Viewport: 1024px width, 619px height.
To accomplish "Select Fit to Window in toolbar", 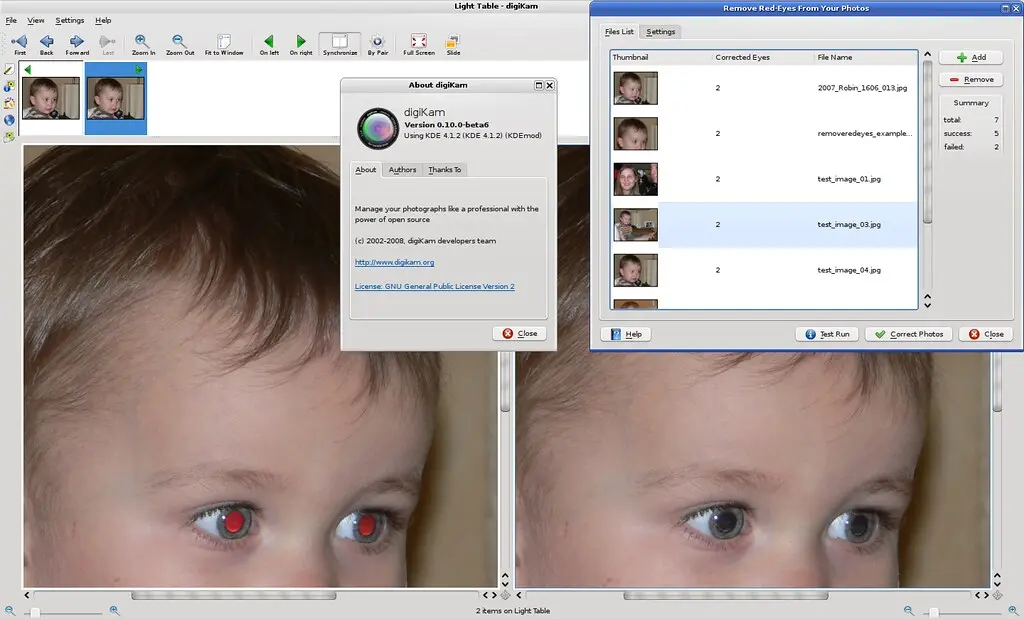I will pos(224,44).
